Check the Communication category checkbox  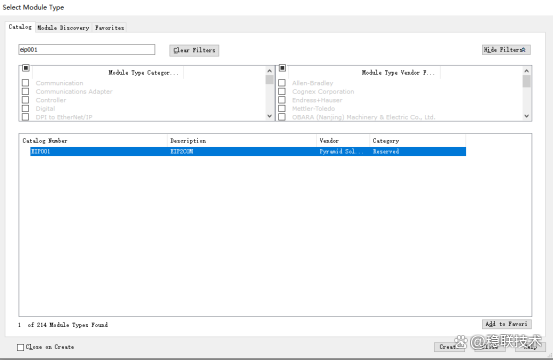pos(25,83)
